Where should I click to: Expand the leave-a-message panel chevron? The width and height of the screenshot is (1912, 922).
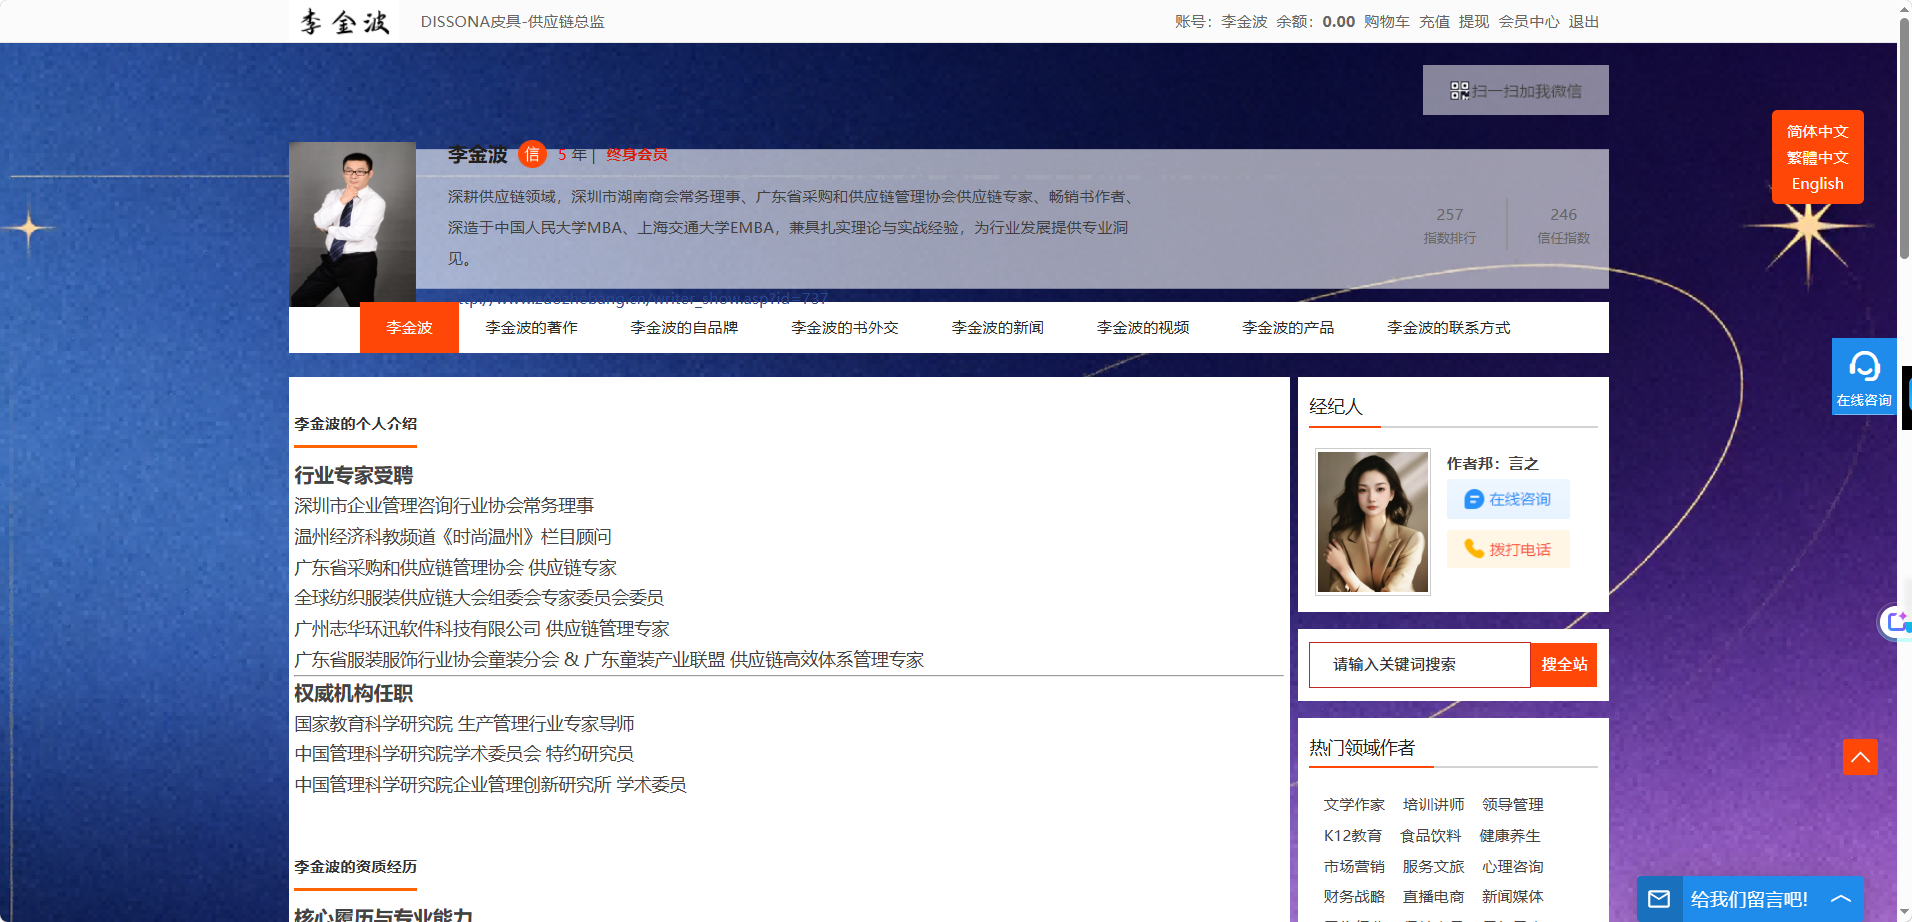click(x=1841, y=899)
